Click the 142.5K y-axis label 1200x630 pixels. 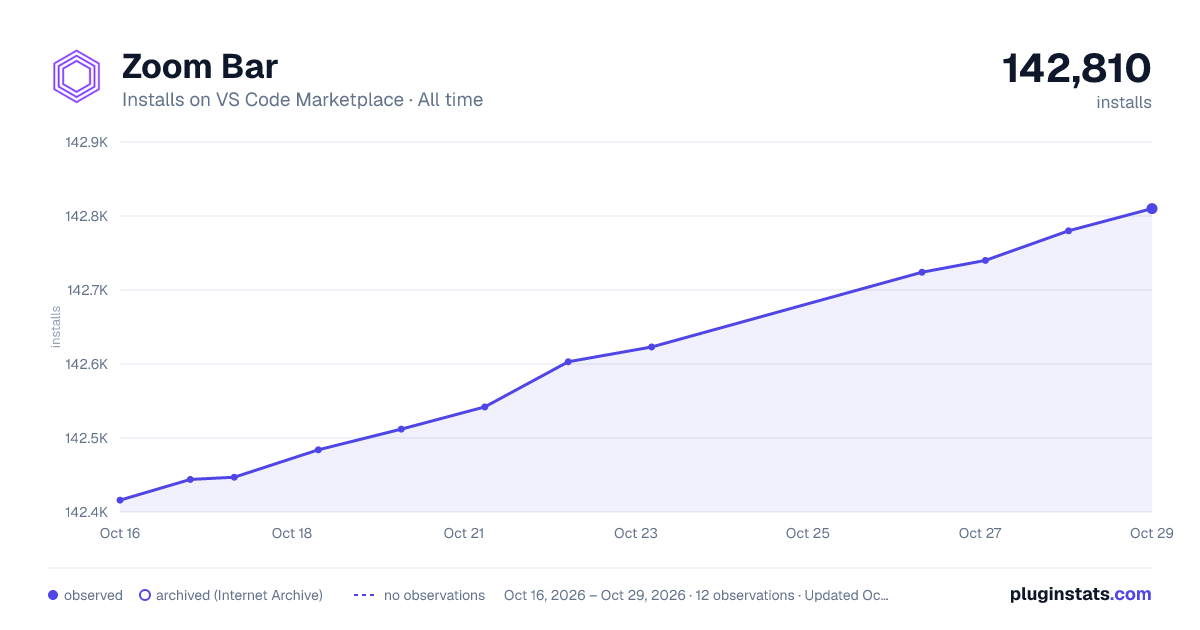86,438
